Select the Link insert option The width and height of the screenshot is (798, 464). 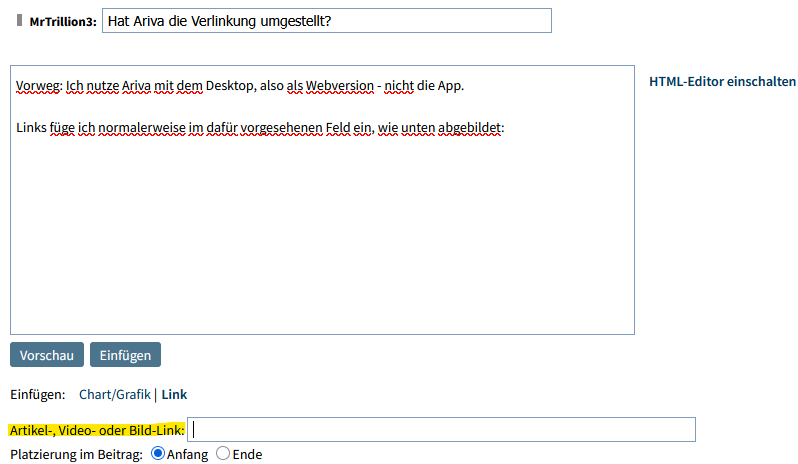pyautogui.click(x=175, y=395)
